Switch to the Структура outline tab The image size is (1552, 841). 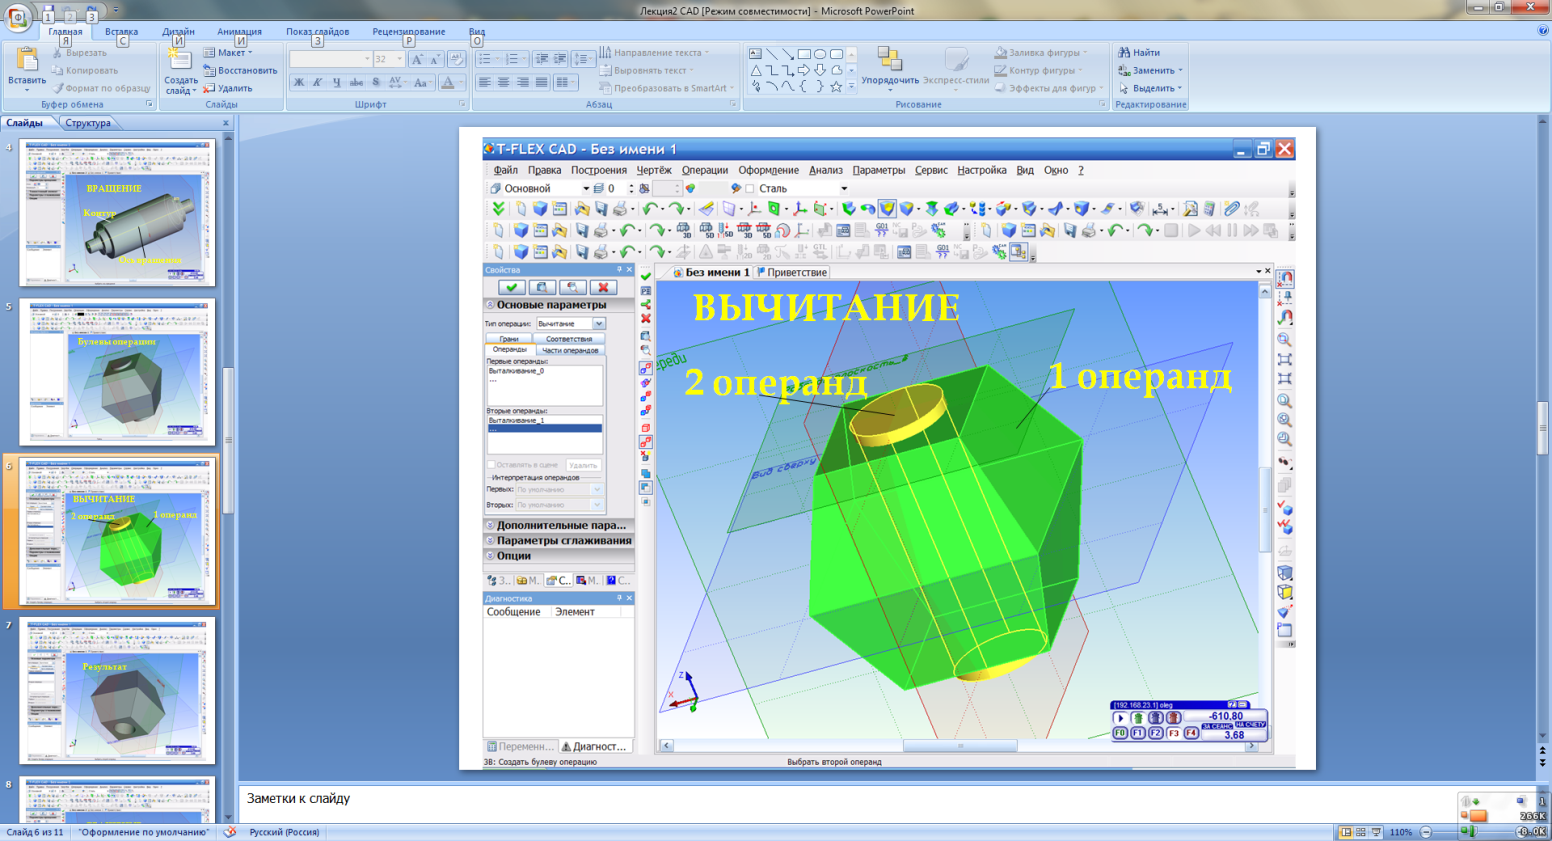point(88,123)
